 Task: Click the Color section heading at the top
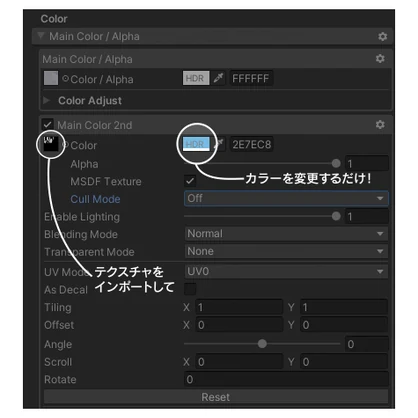point(54,19)
